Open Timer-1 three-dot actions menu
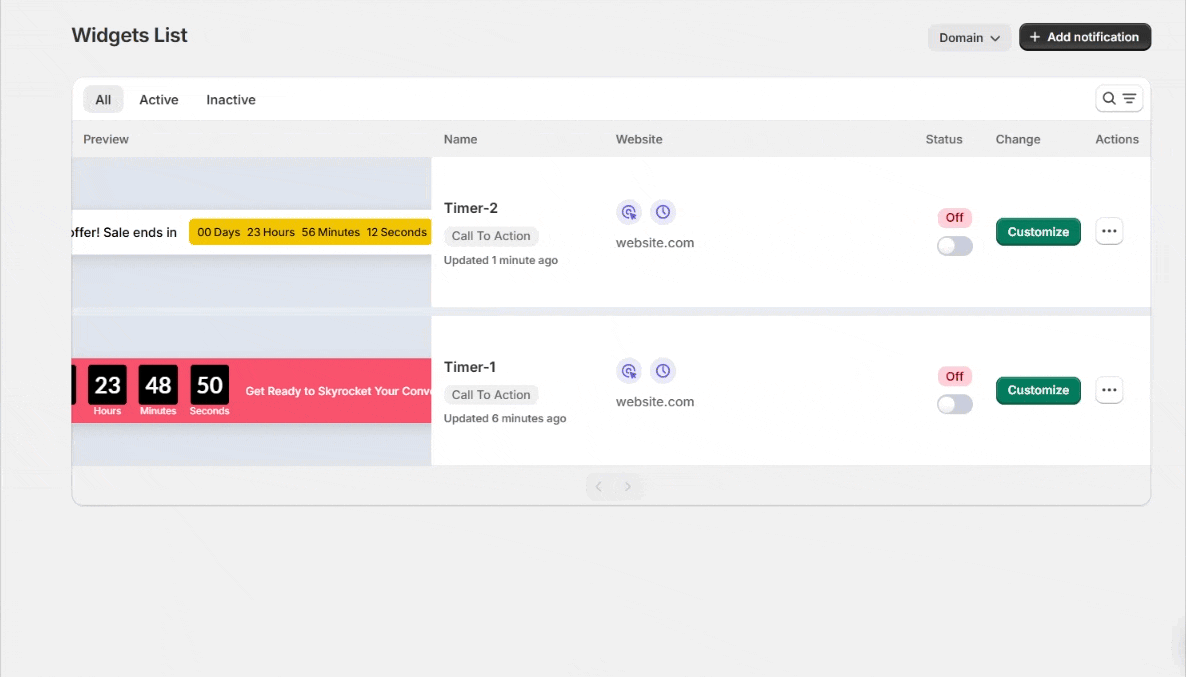 pos(1109,390)
